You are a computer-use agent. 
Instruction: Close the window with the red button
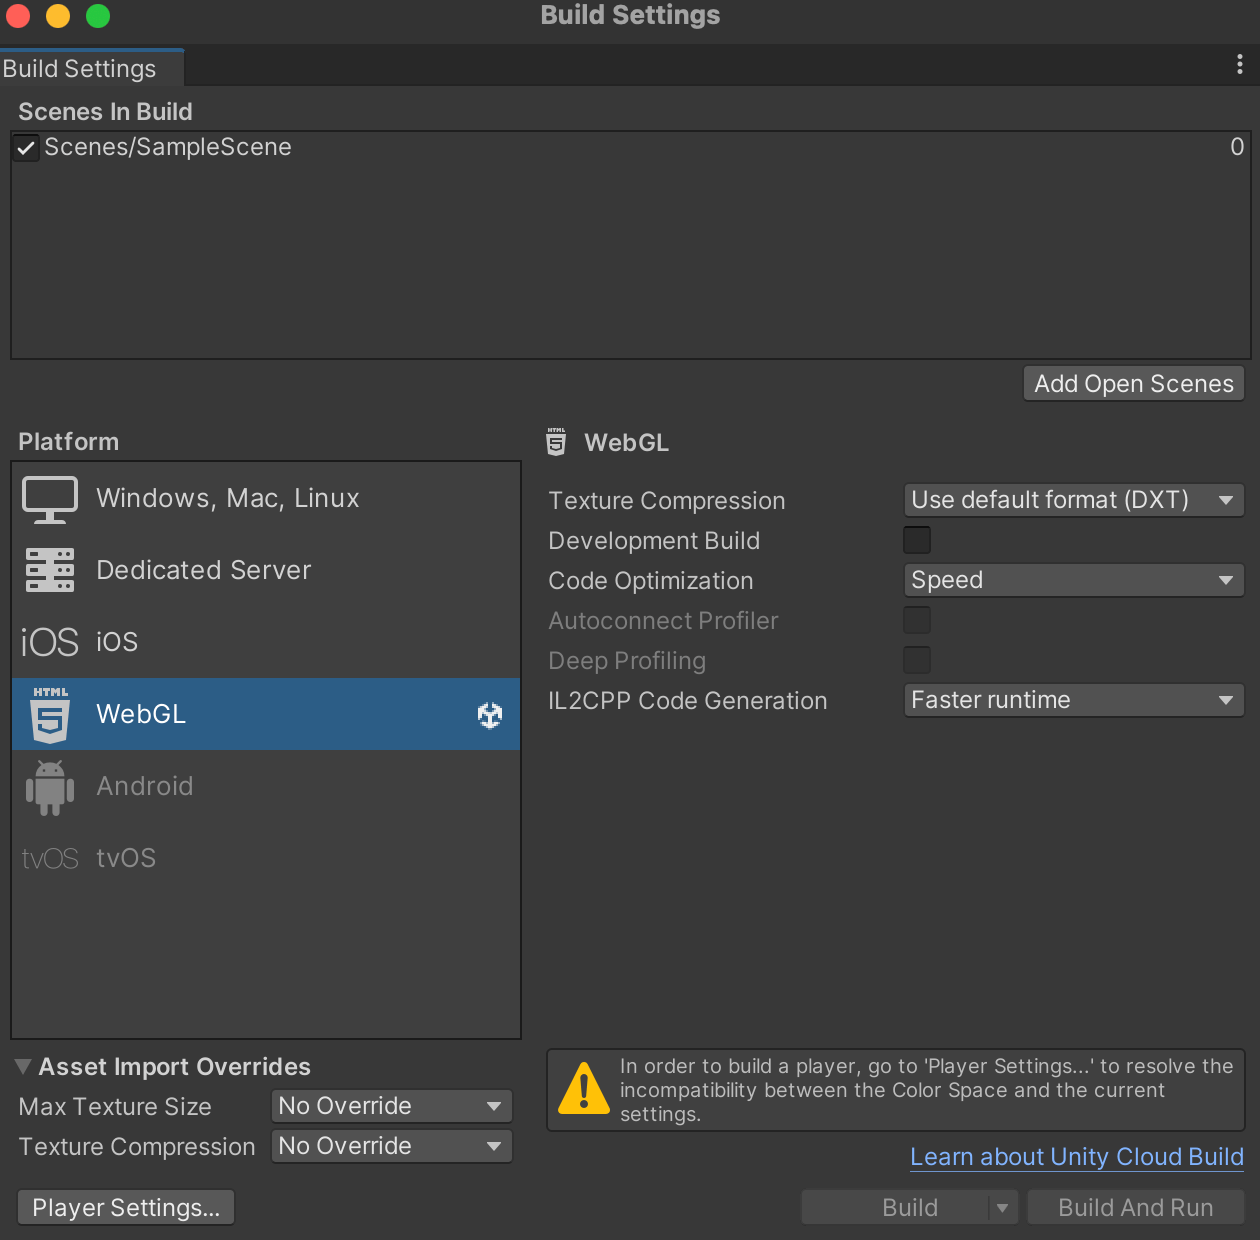tap(18, 16)
